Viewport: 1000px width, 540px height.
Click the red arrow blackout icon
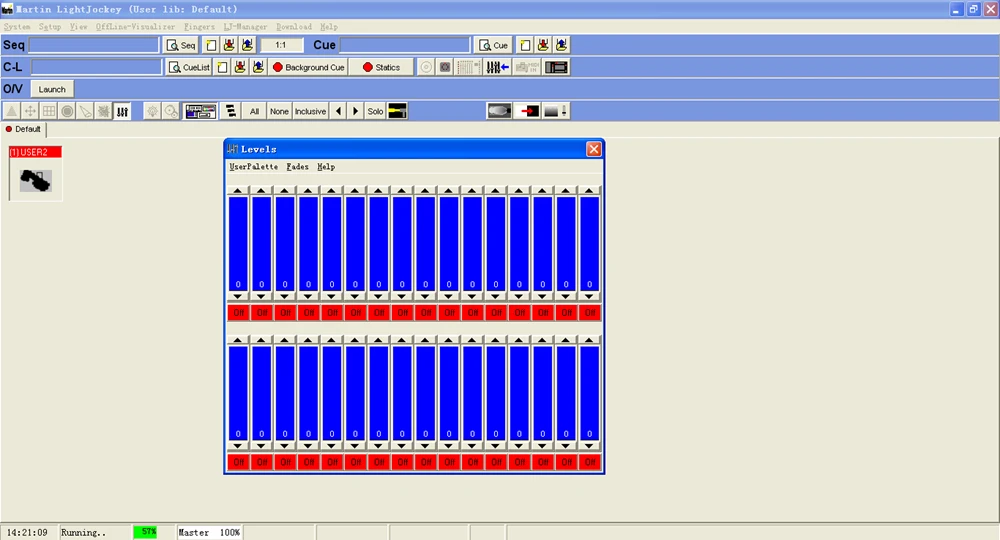click(x=528, y=111)
